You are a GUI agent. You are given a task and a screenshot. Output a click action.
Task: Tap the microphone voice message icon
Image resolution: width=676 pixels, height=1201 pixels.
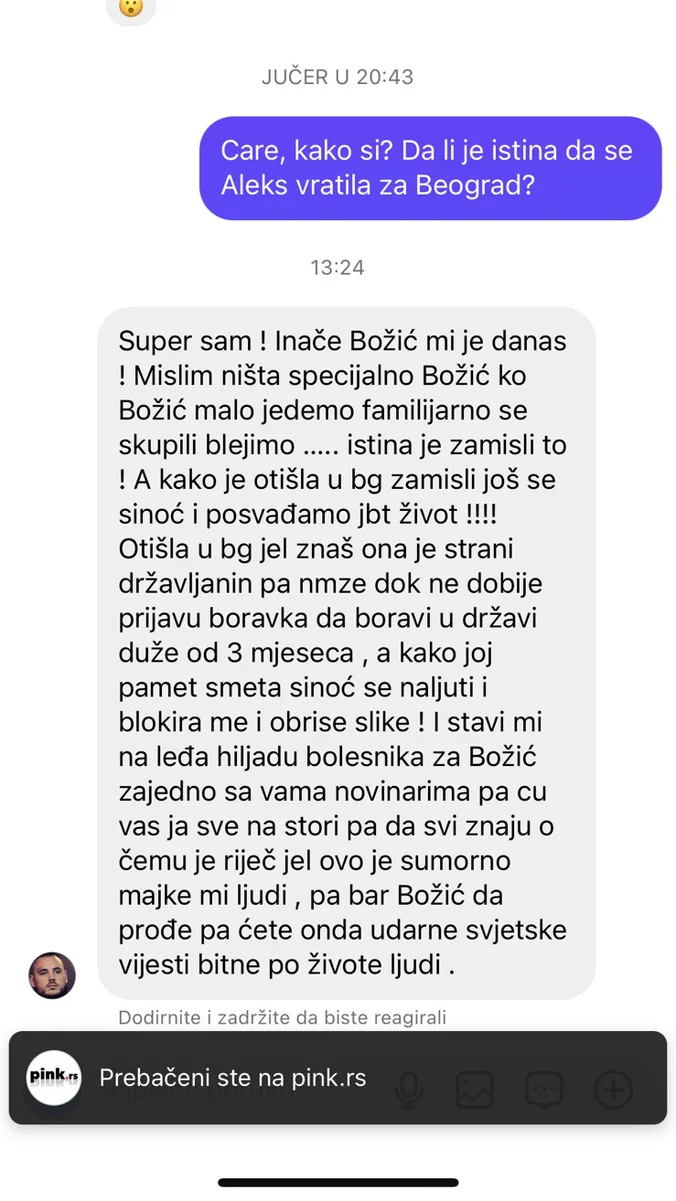[x=407, y=1088]
